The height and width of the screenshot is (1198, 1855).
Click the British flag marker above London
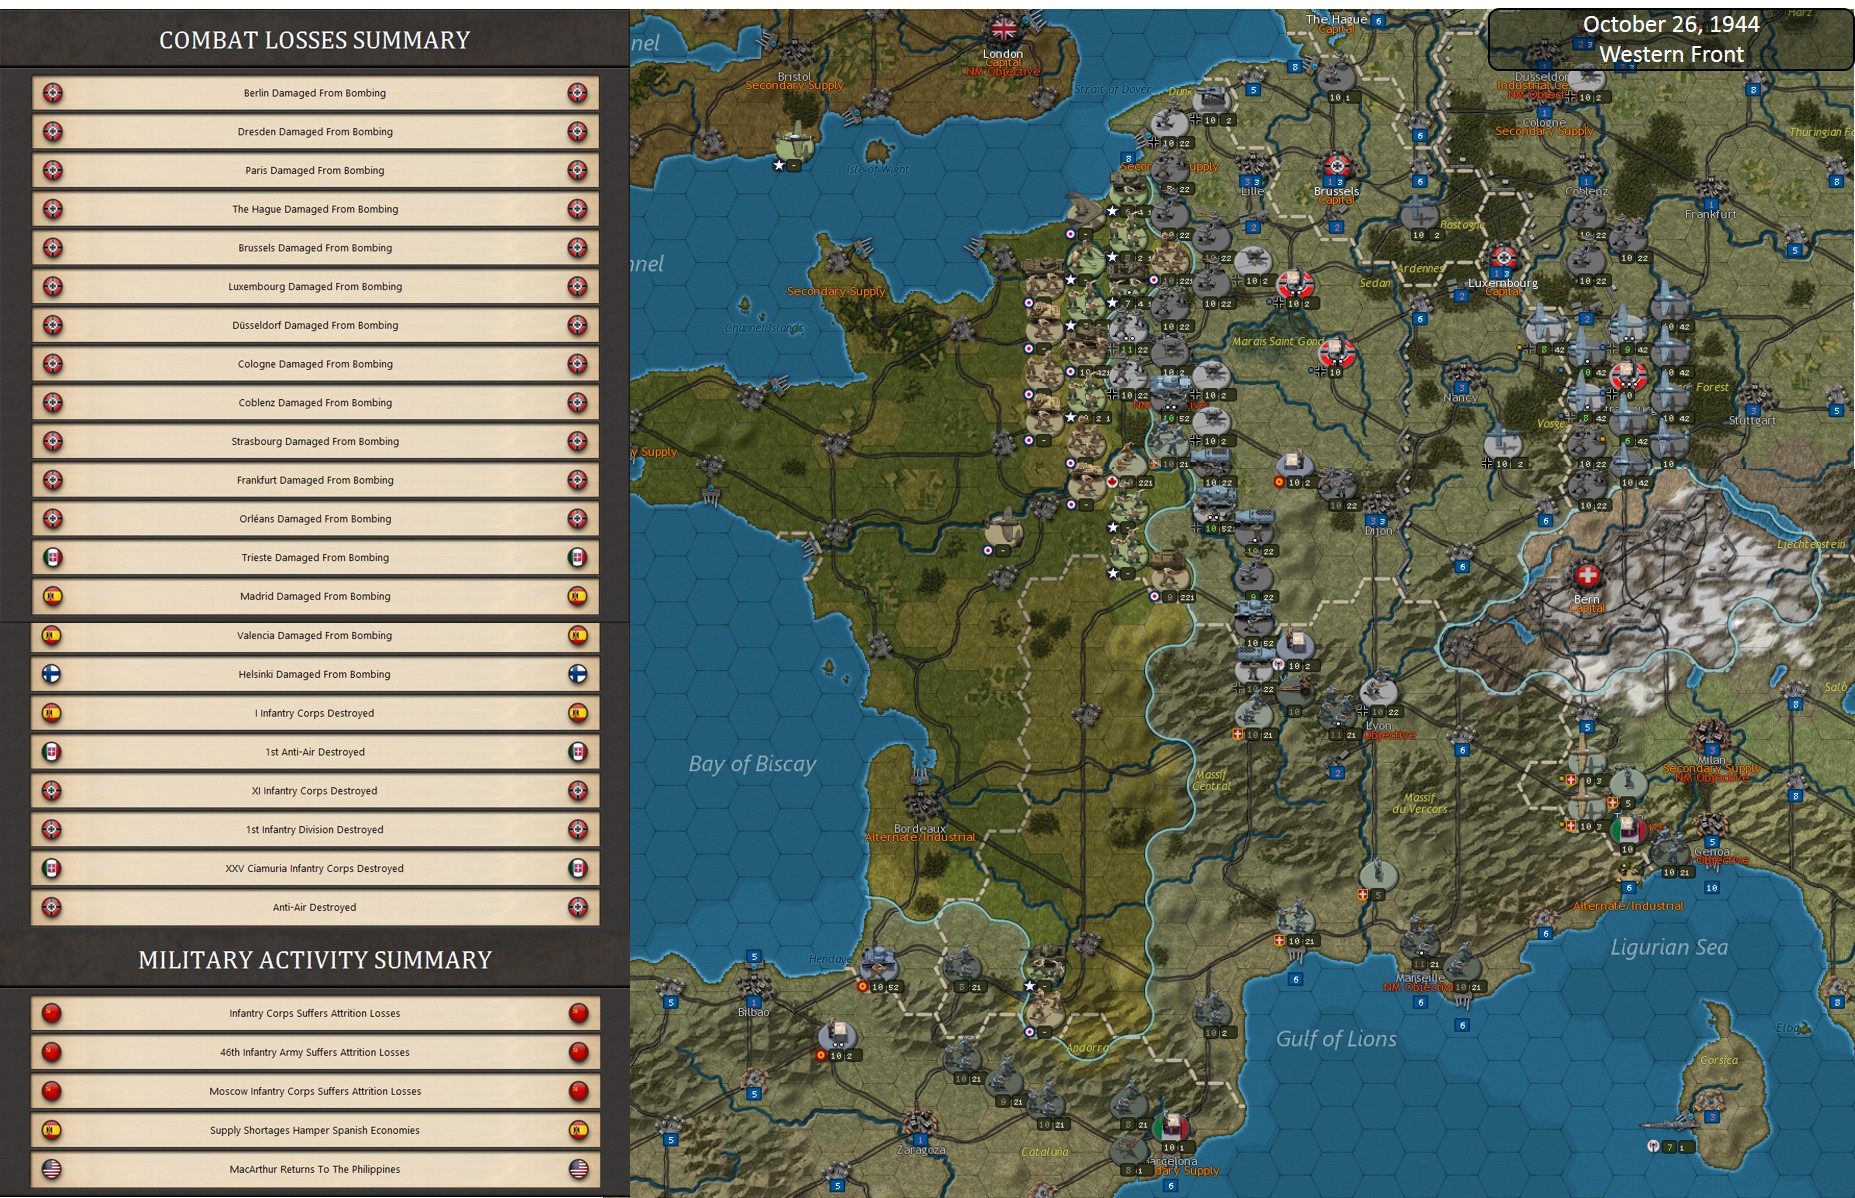pyautogui.click(x=1003, y=29)
